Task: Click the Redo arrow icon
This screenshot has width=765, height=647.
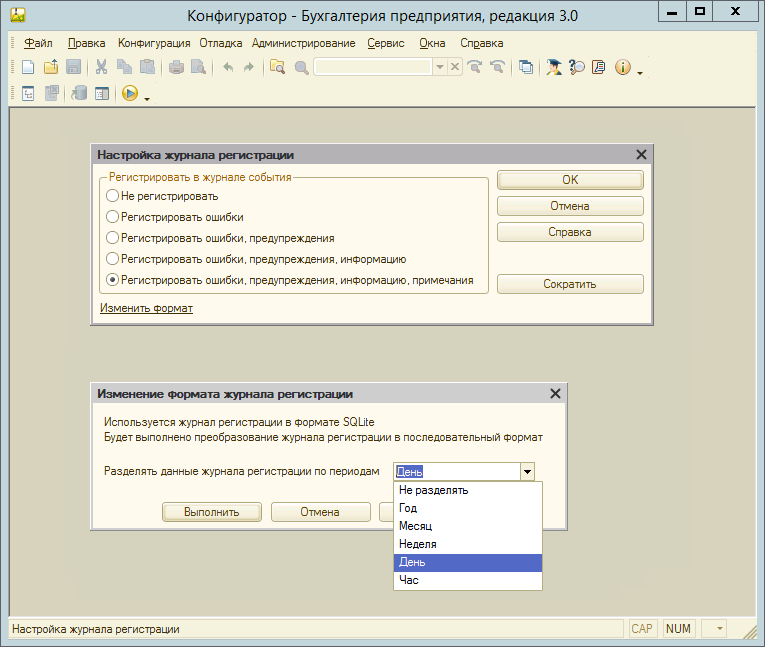Action: click(x=249, y=67)
